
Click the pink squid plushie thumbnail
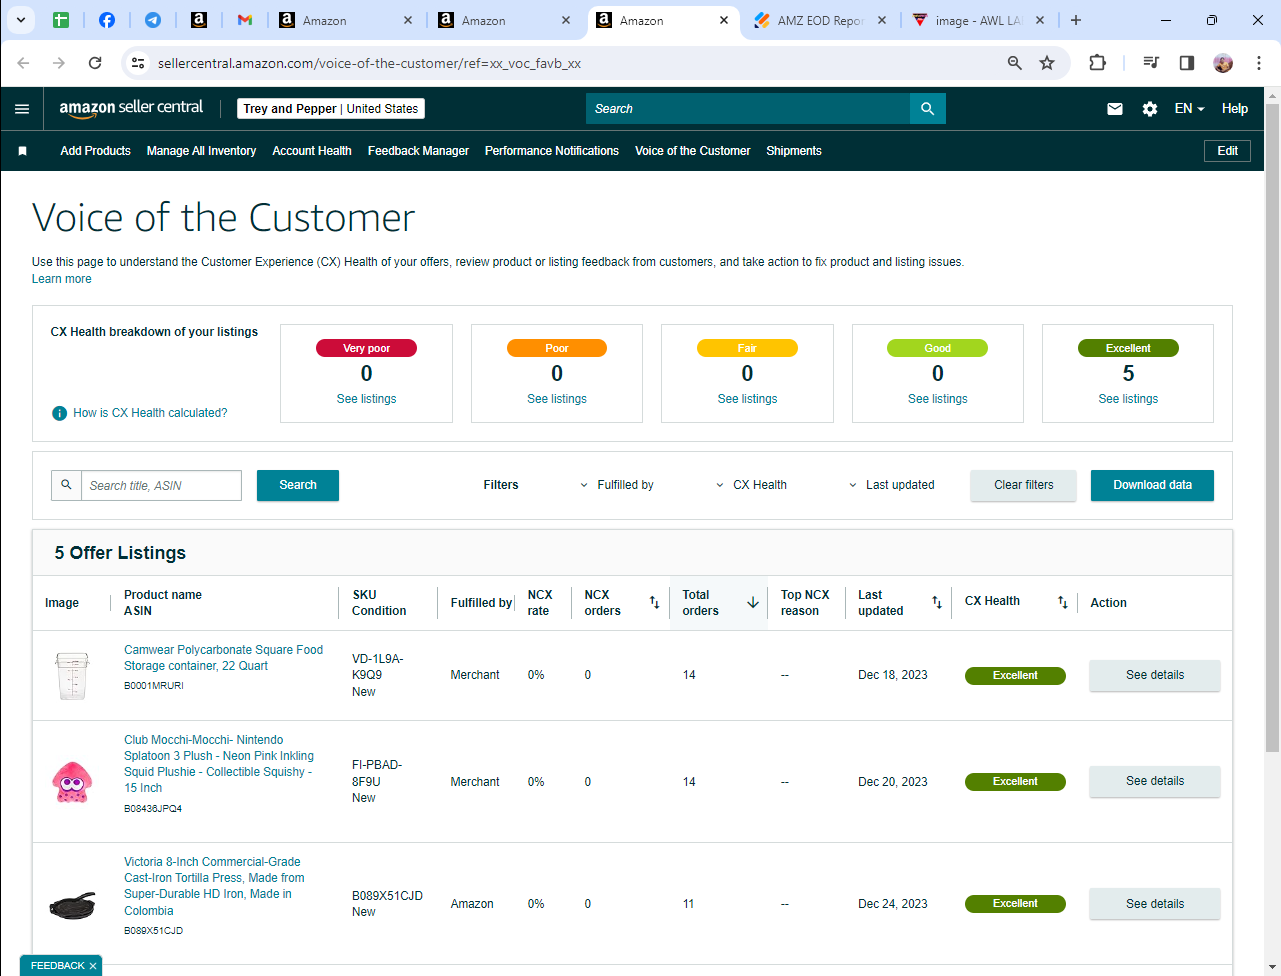tap(72, 782)
